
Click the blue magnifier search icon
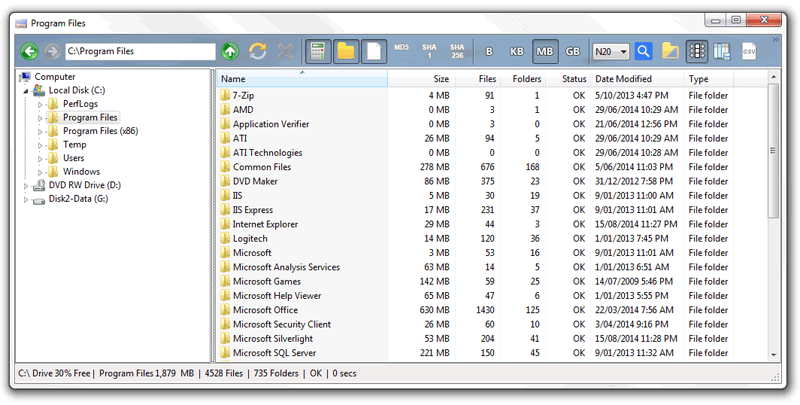pos(644,51)
